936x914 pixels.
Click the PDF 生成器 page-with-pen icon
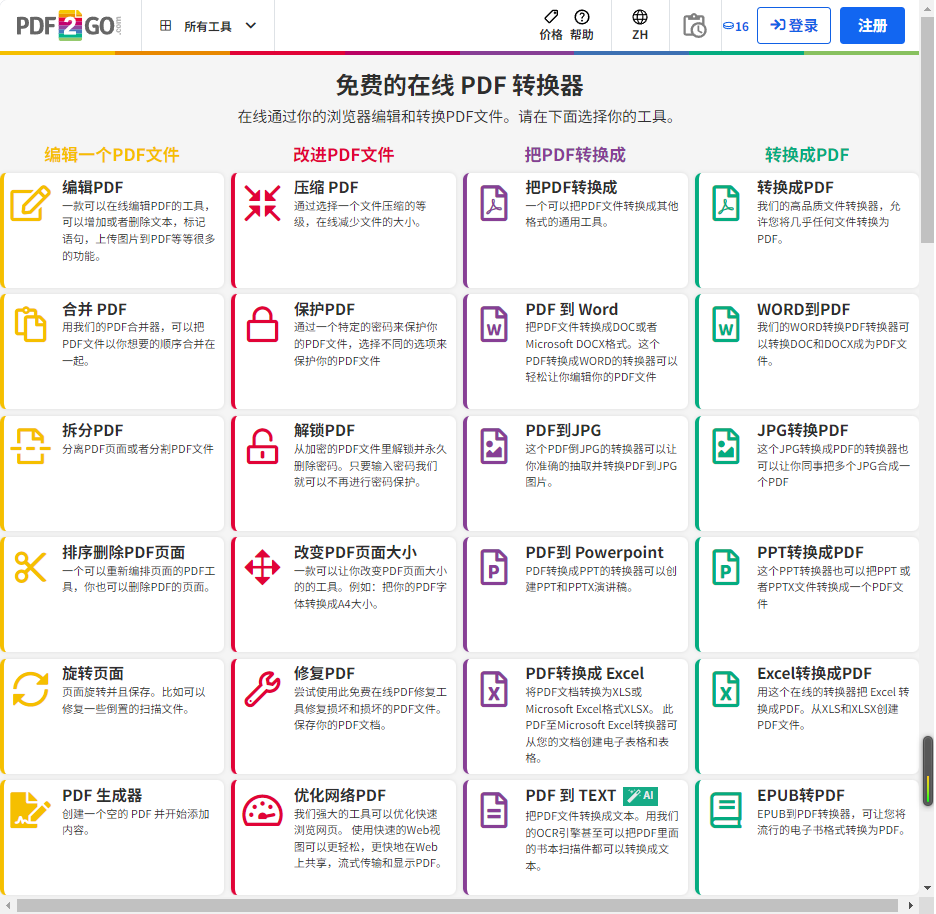(x=30, y=810)
